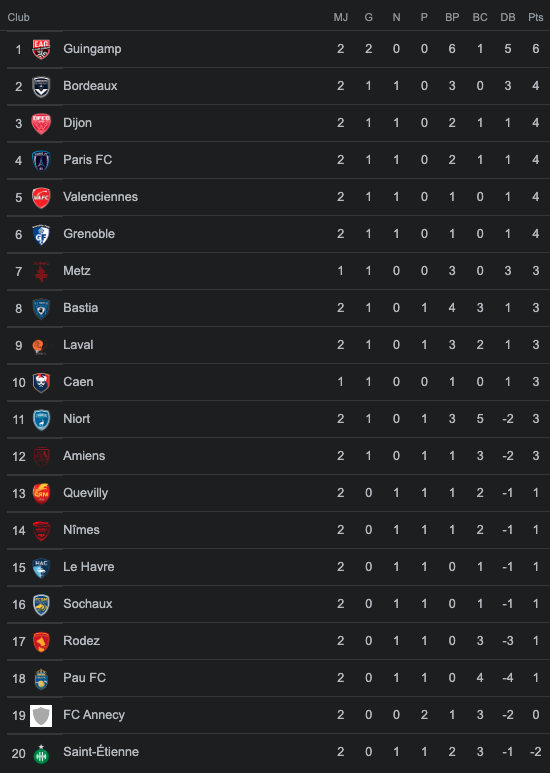Click the Bordeaux club logo
This screenshot has height=773, width=550.
(x=41, y=86)
